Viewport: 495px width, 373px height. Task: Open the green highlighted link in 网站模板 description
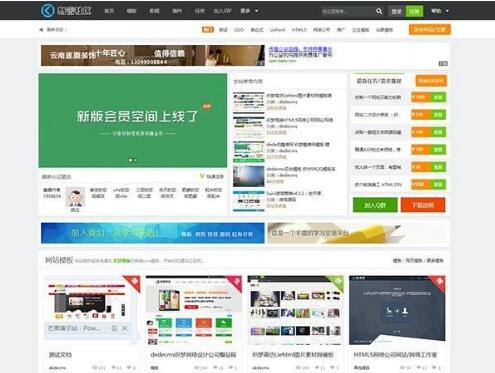121,261
